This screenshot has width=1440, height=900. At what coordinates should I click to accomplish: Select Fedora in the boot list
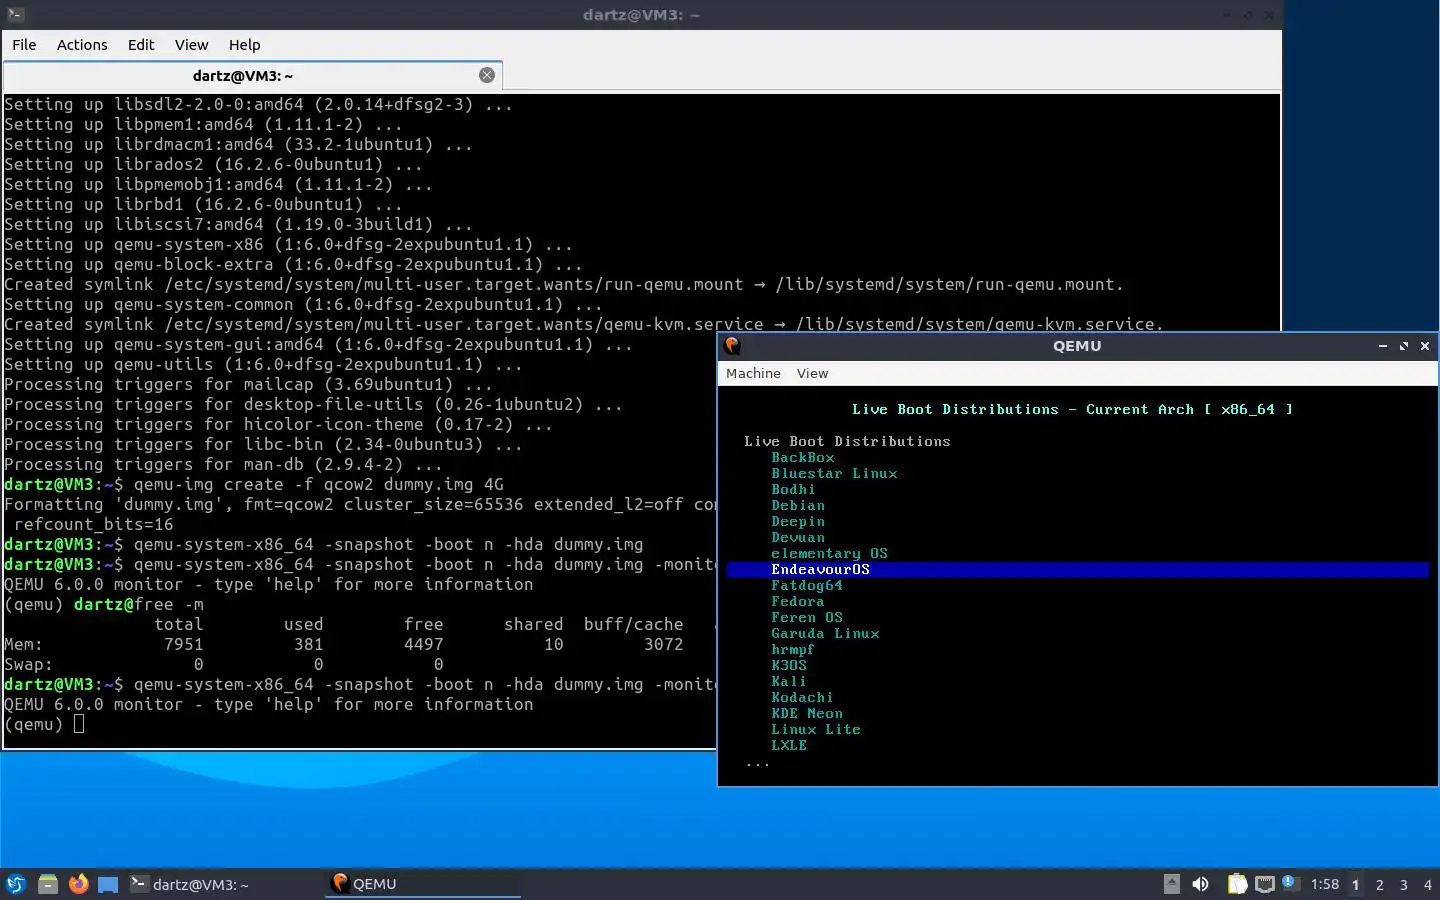point(798,602)
